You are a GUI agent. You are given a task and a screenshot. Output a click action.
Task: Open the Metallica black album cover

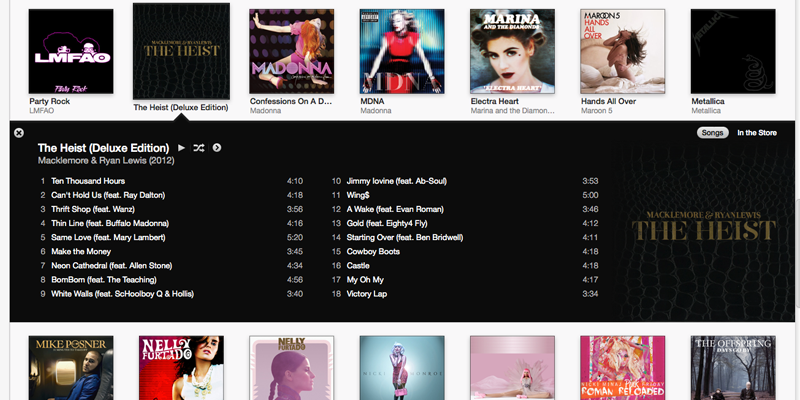click(733, 51)
